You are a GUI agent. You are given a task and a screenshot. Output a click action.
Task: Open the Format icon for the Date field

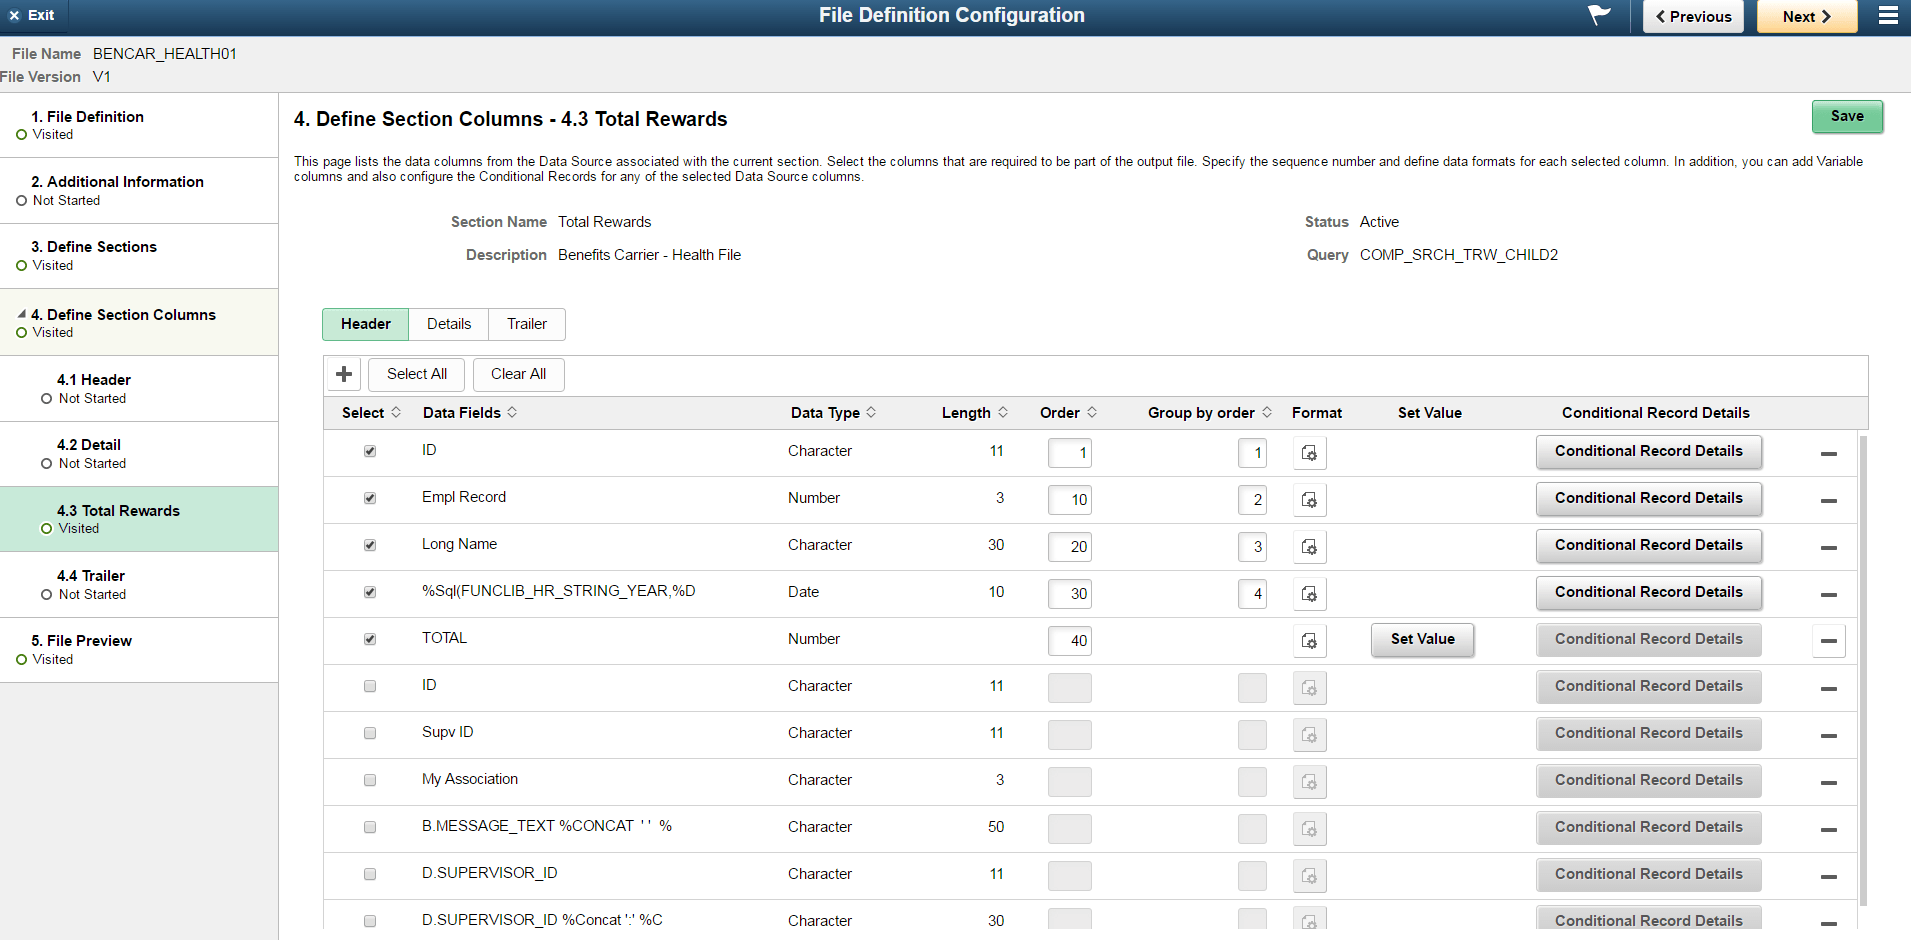(x=1309, y=593)
